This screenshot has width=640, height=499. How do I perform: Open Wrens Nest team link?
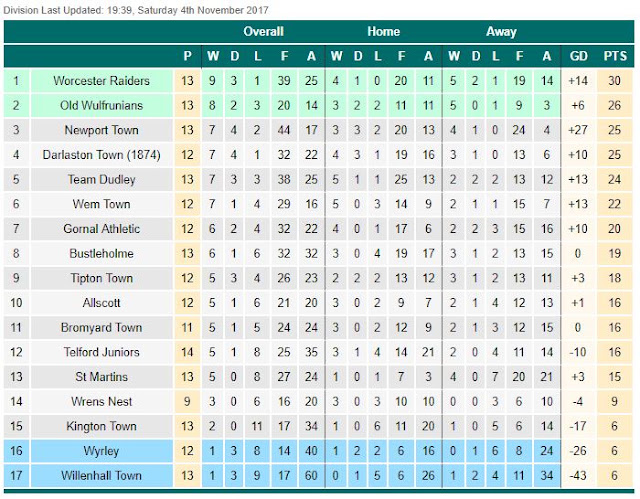(x=101, y=401)
